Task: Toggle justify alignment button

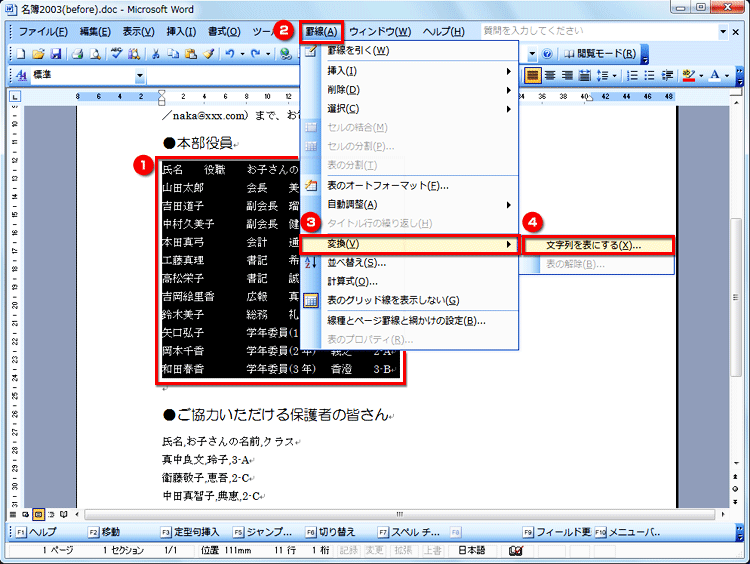Action: (532, 75)
